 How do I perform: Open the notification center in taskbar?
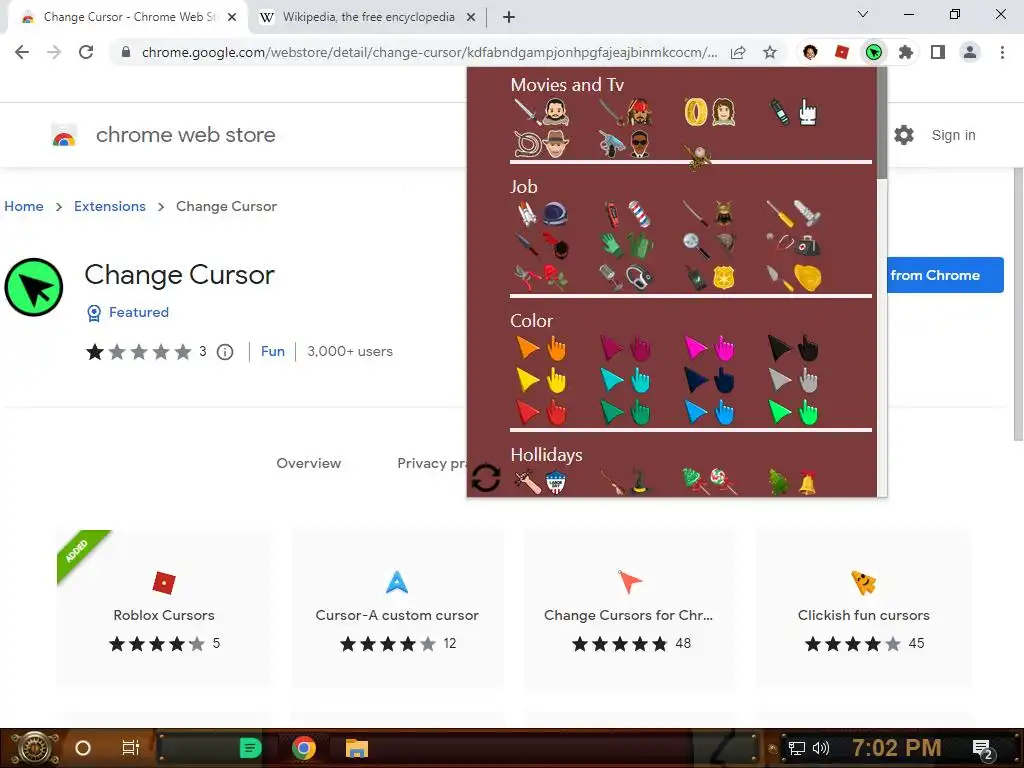point(982,748)
